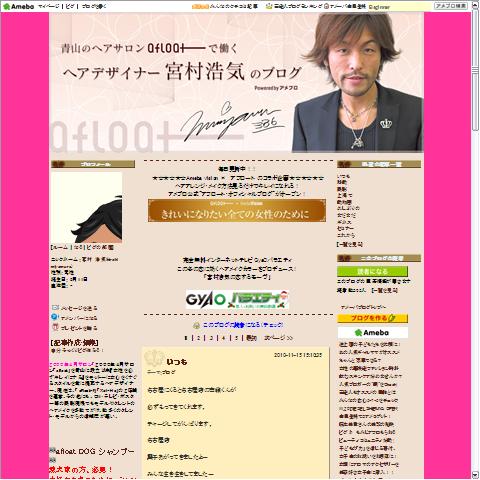480x480 pixels.
Task: Click the scrollbar down arrow at bottom right
Action: pos(475,474)
